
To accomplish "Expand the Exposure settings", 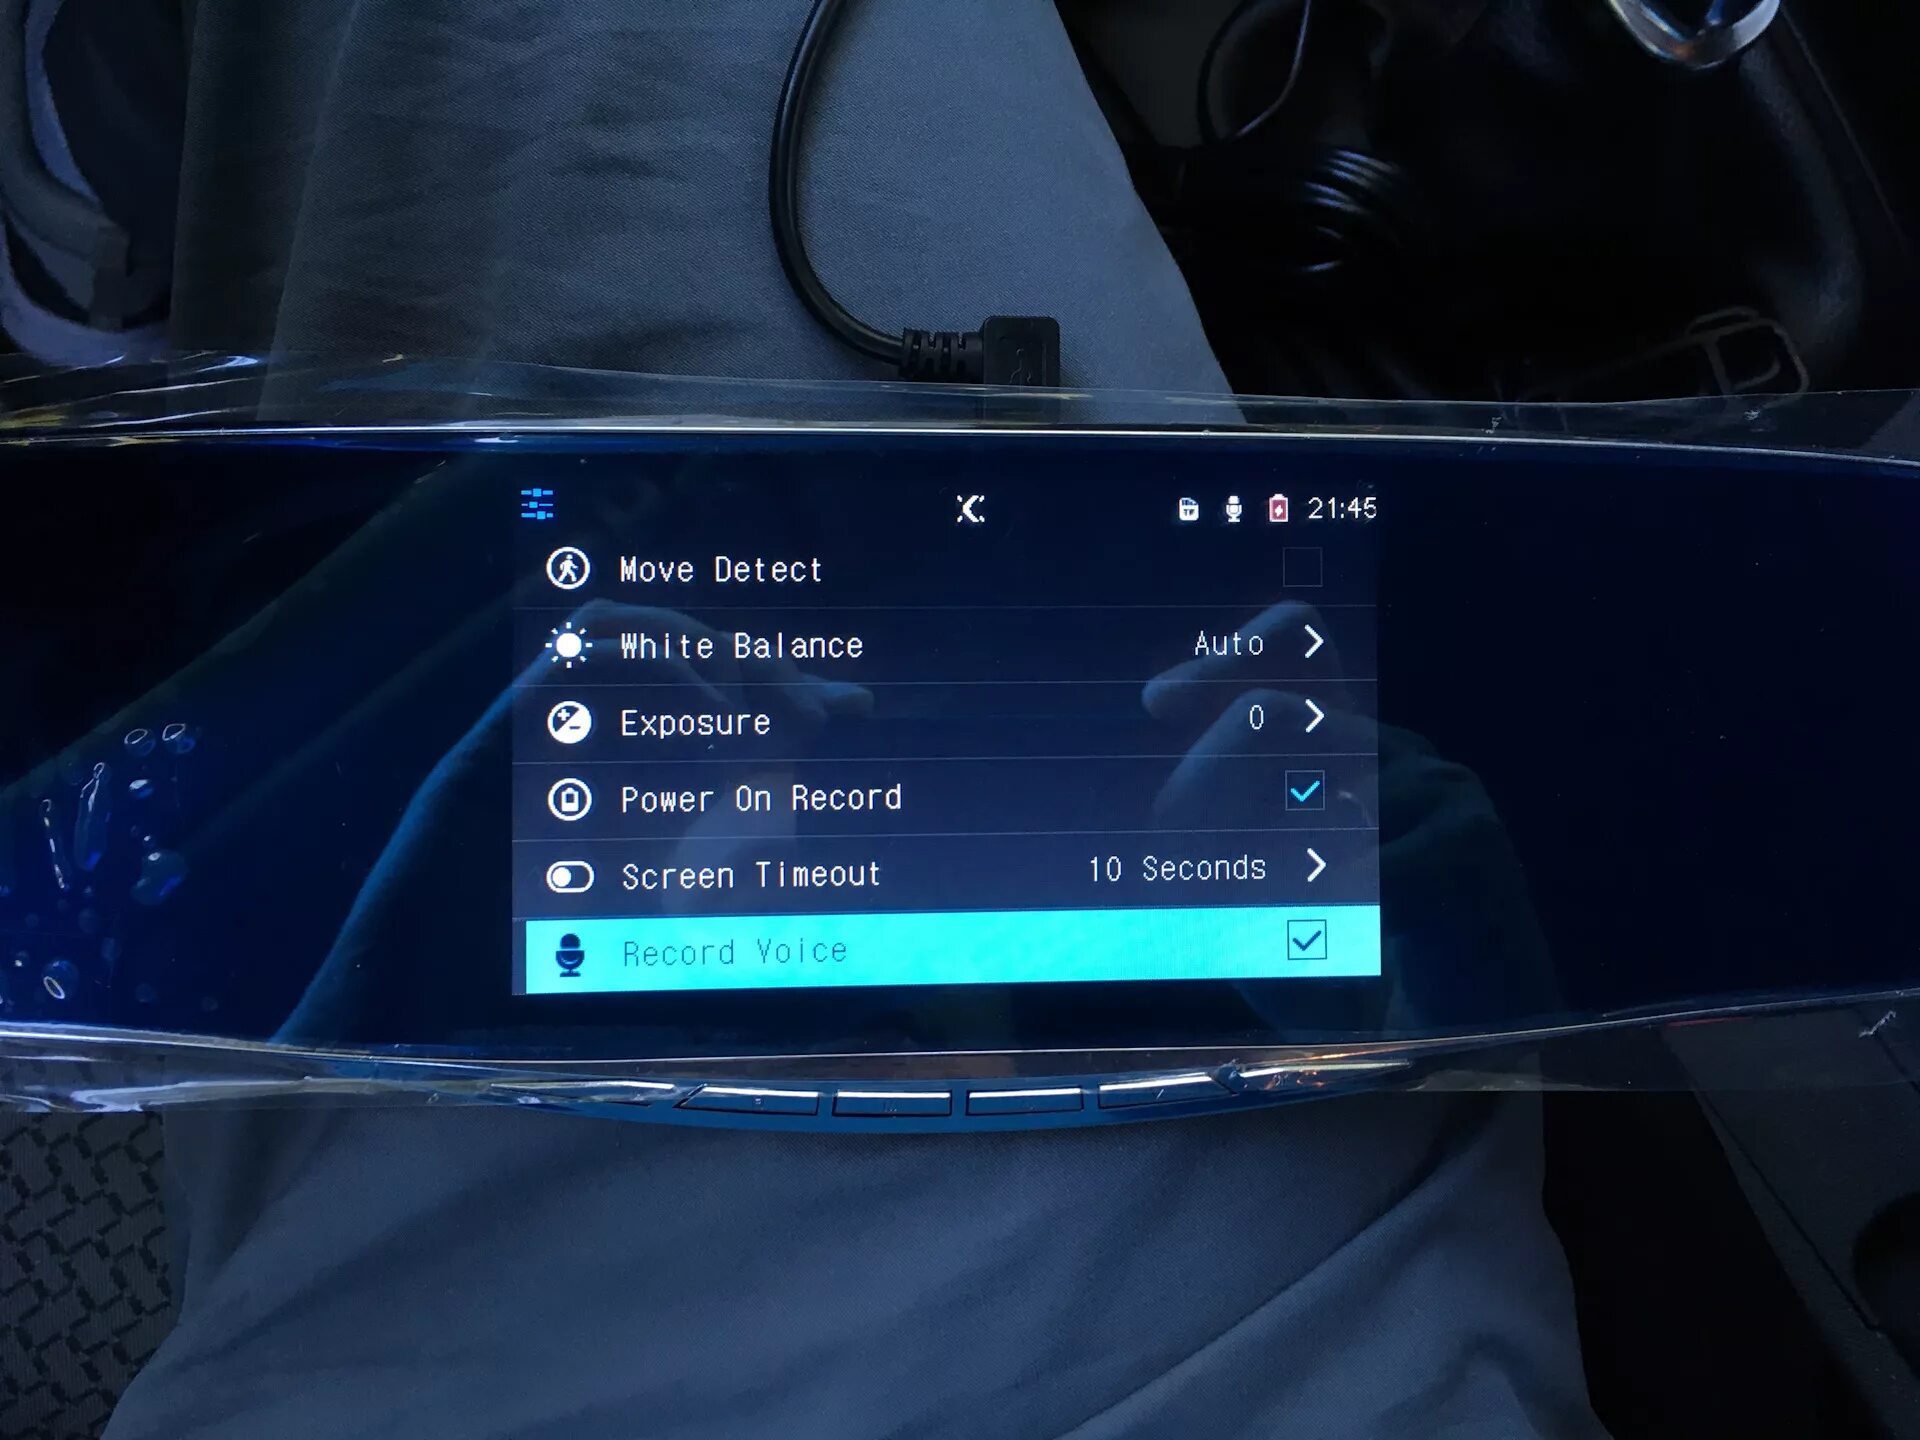I will point(1320,722).
